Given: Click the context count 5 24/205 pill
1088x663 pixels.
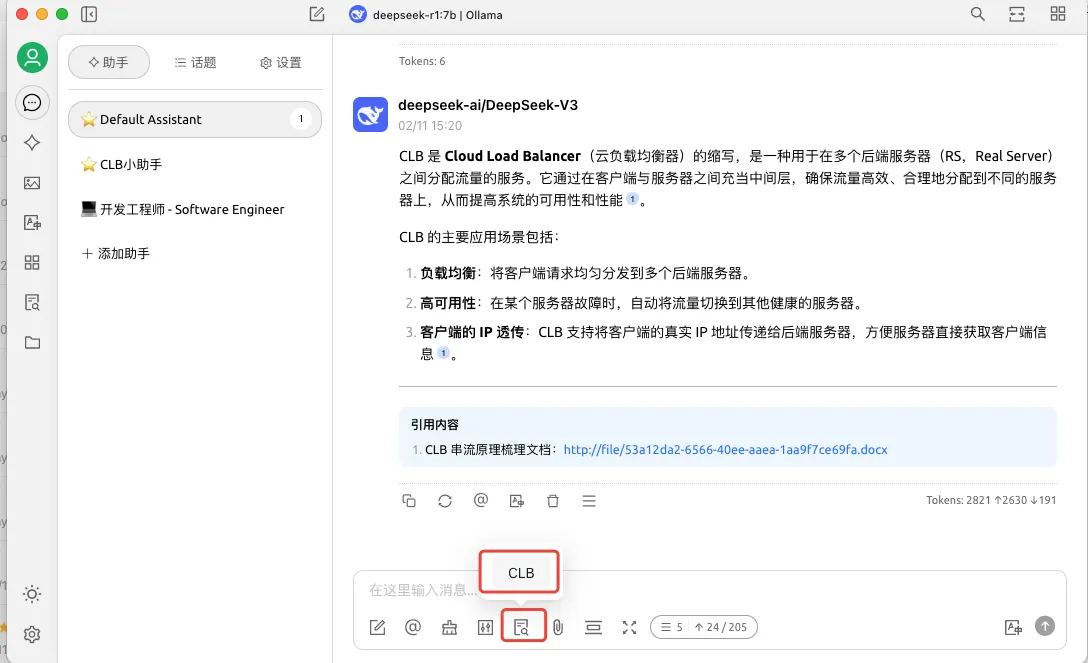Looking at the screenshot, I should click(x=704, y=627).
